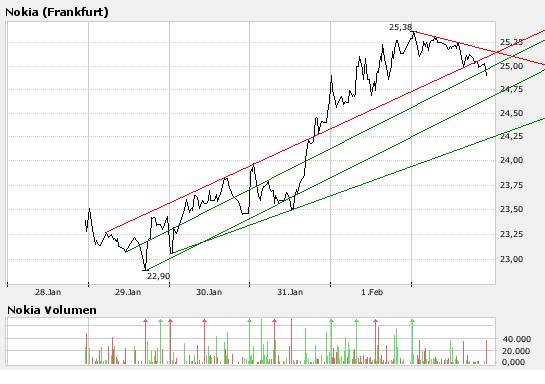Click the 'Nokia Volumen' heading

point(52,310)
